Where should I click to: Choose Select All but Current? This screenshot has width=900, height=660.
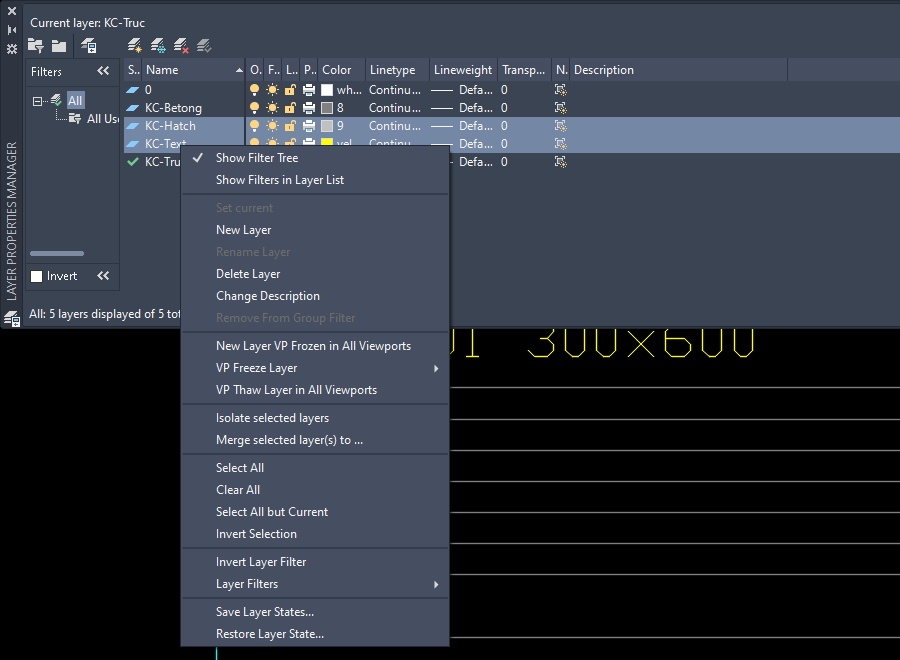point(315,512)
